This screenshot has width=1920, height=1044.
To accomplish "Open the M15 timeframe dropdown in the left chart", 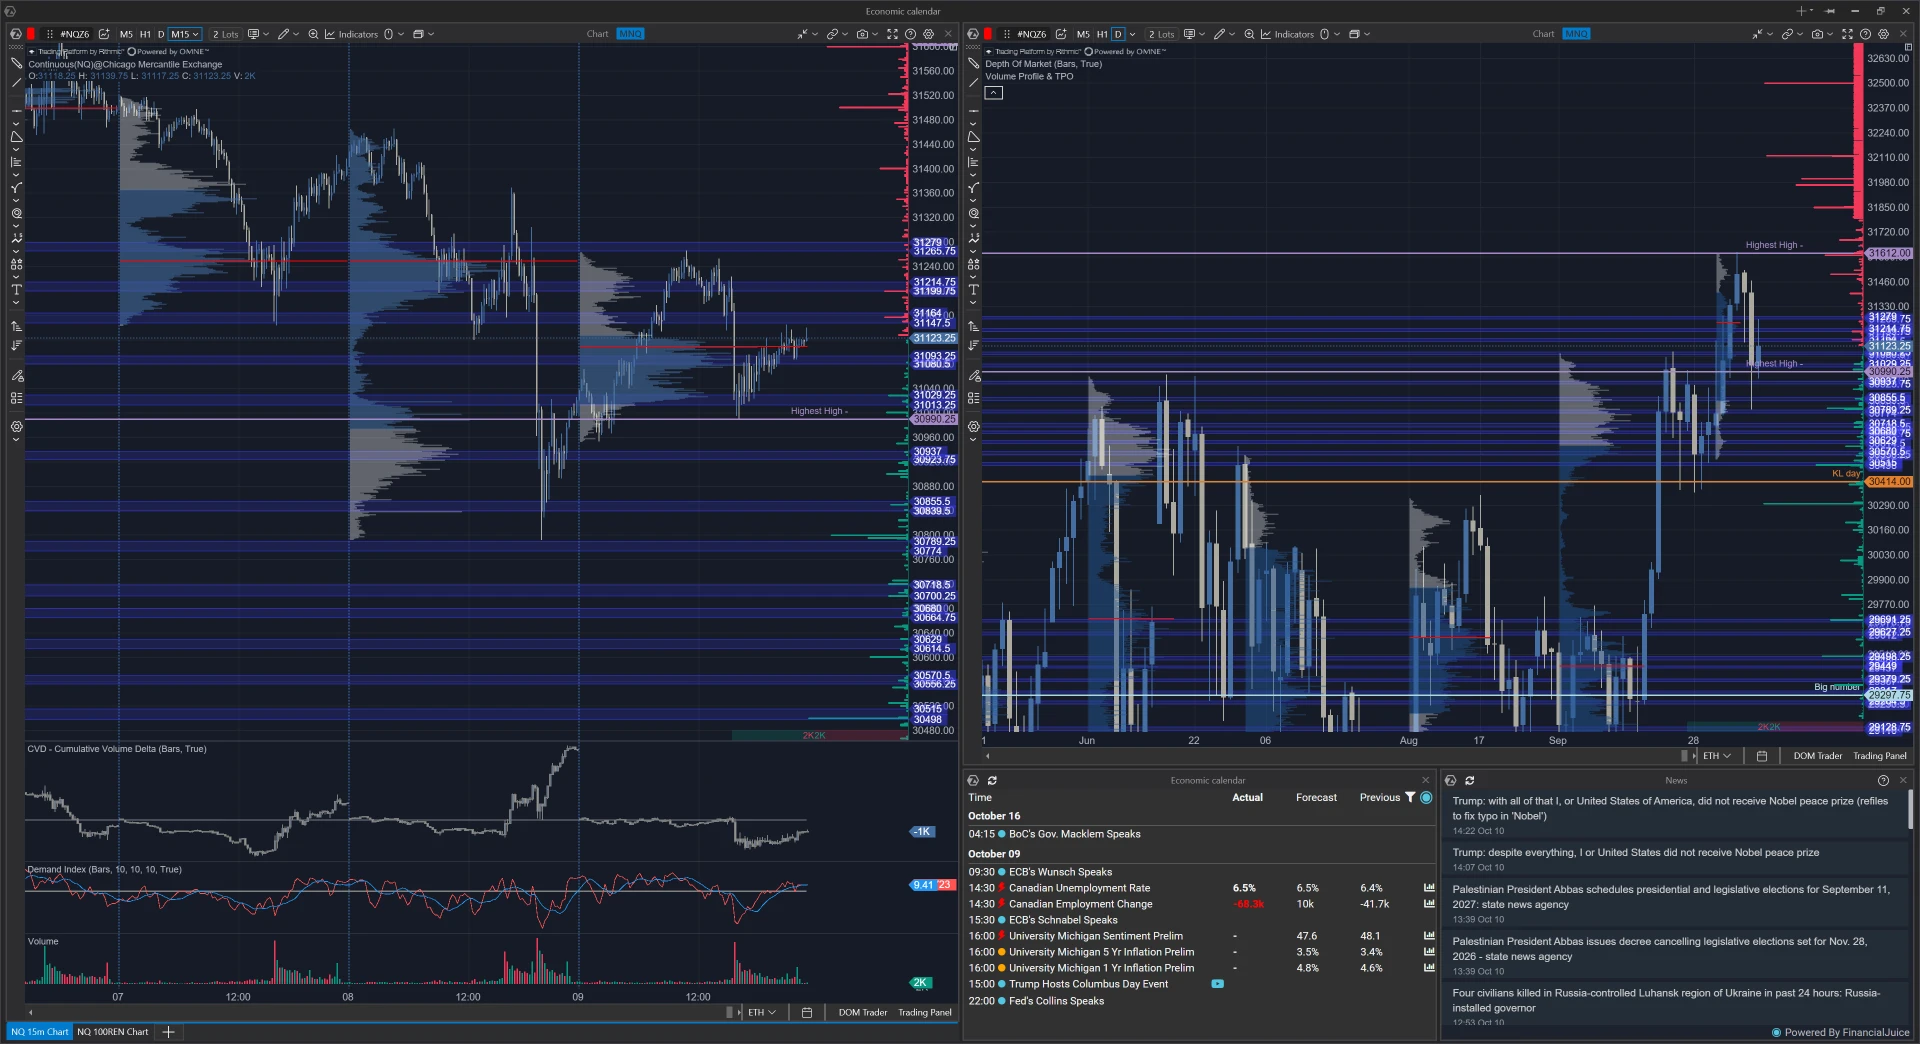I will click(x=185, y=34).
